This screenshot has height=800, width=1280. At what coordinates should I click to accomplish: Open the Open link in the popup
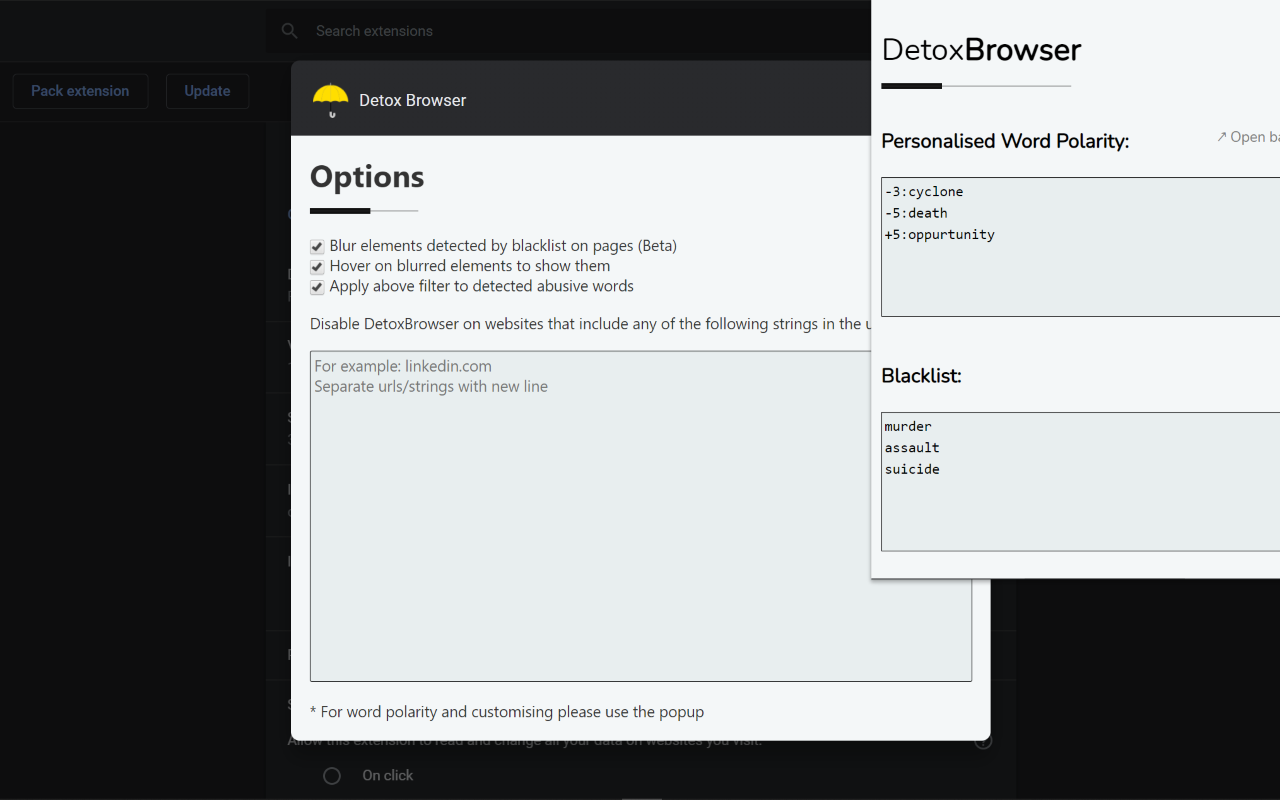pos(1248,137)
